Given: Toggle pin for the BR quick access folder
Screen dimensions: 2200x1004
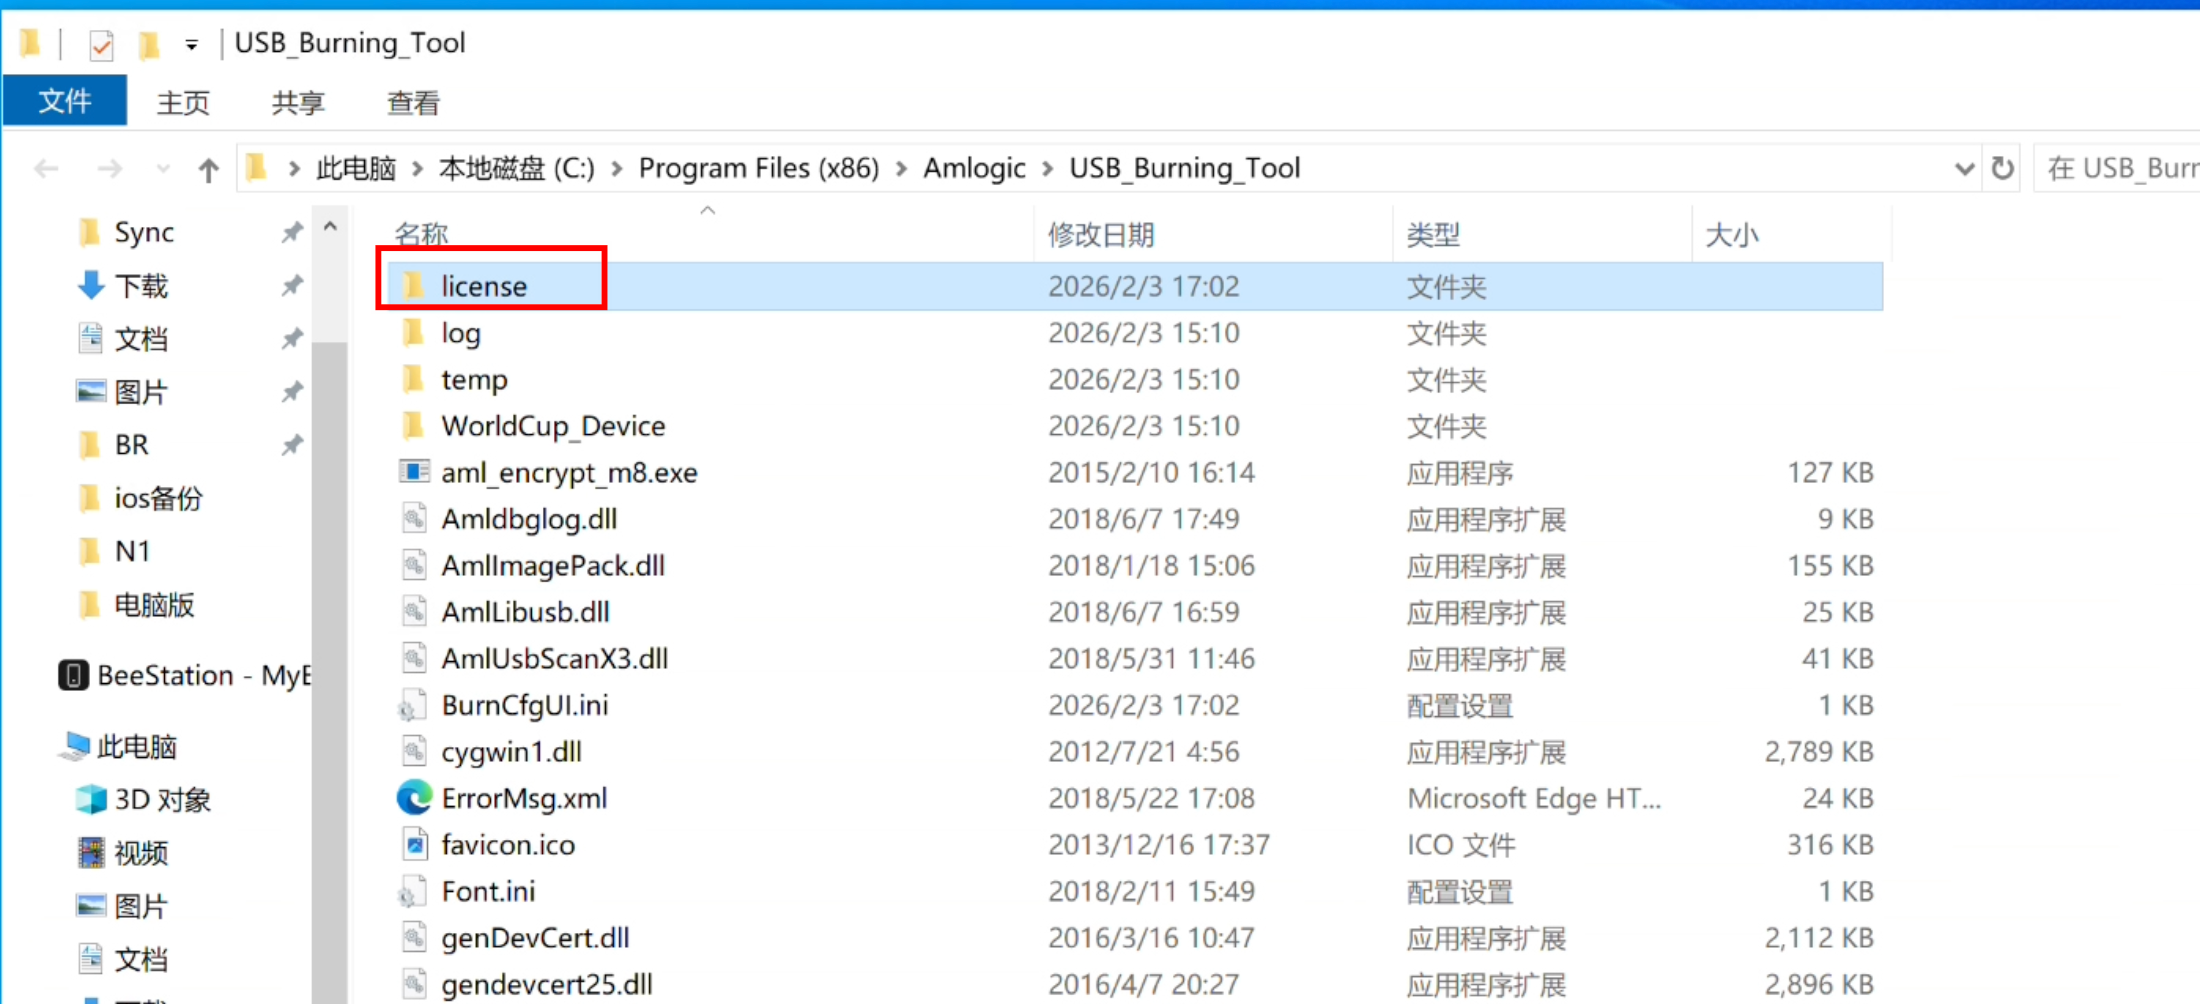Looking at the screenshot, I should point(291,445).
